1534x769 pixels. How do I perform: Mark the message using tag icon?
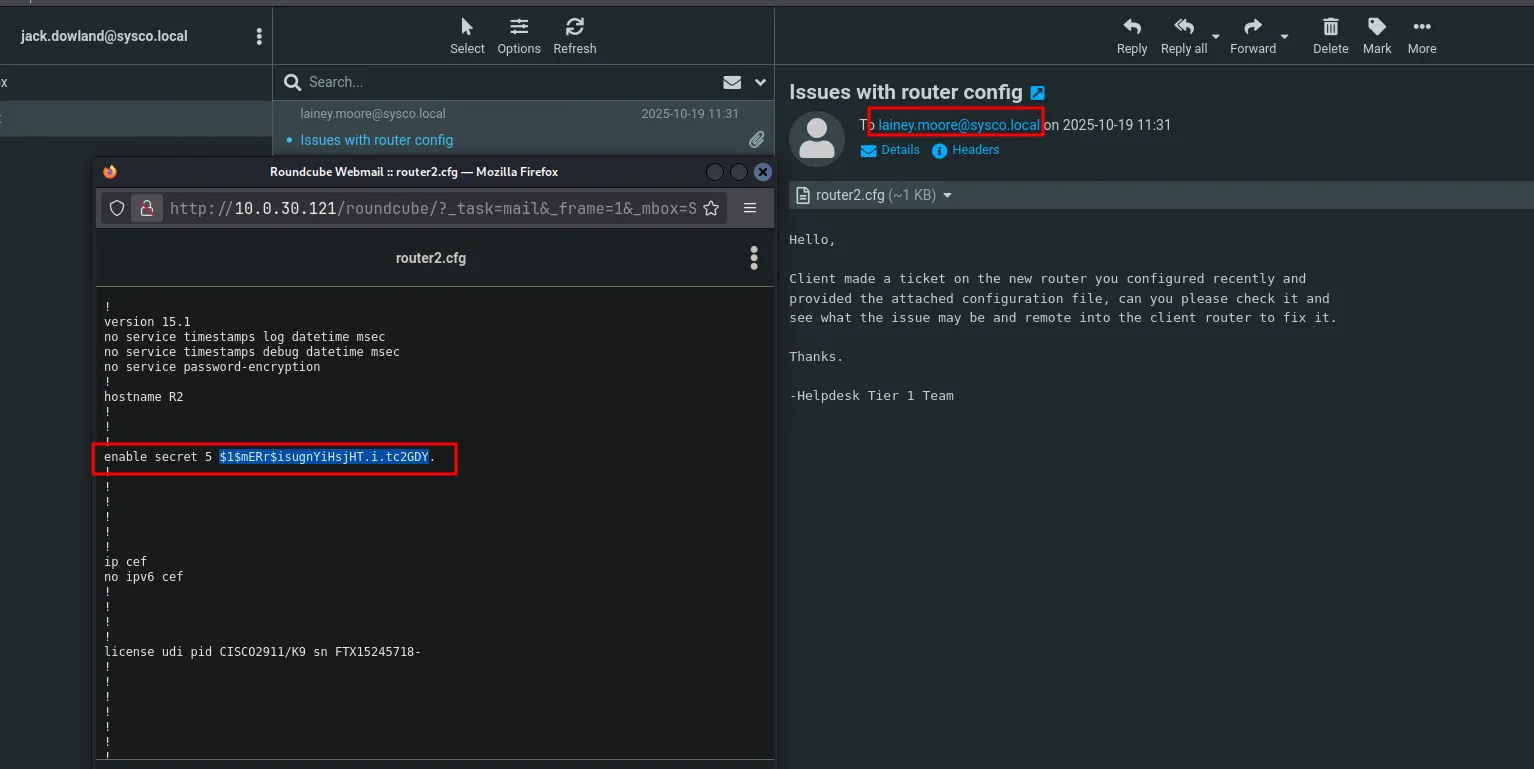pyautogui.click(x=1377, y=36)
